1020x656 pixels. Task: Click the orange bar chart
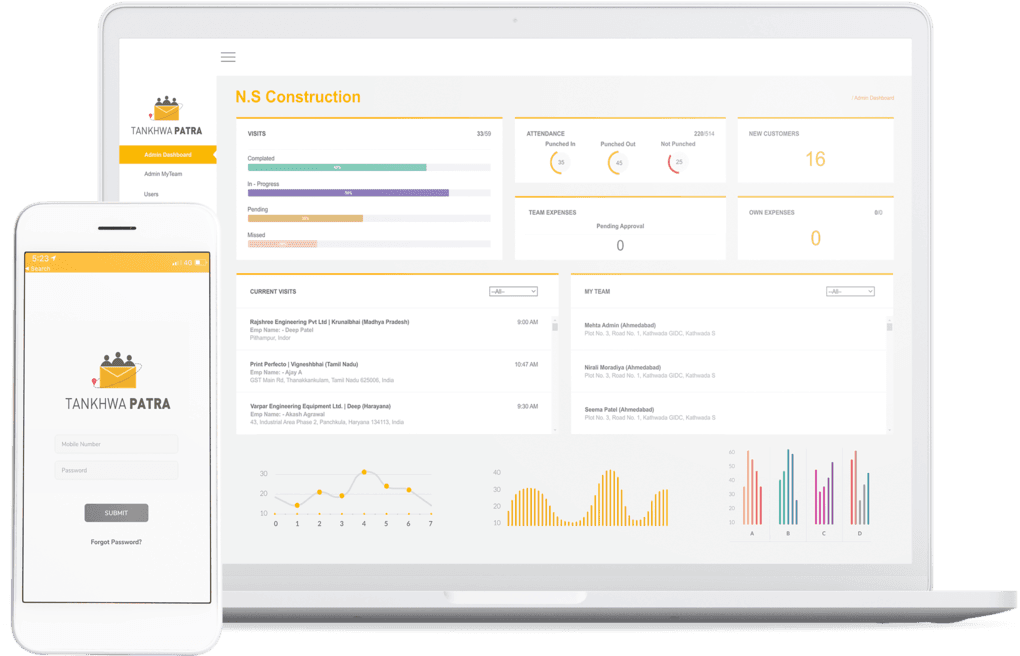coord(581,497)
